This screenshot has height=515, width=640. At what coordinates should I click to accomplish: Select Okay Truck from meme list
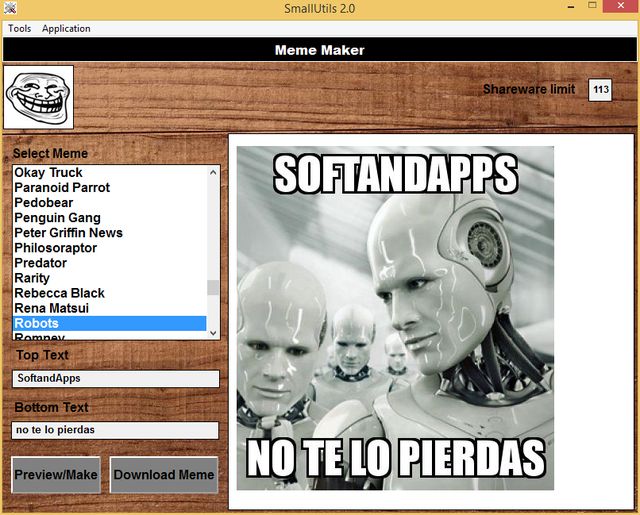[x=48, y=173]
